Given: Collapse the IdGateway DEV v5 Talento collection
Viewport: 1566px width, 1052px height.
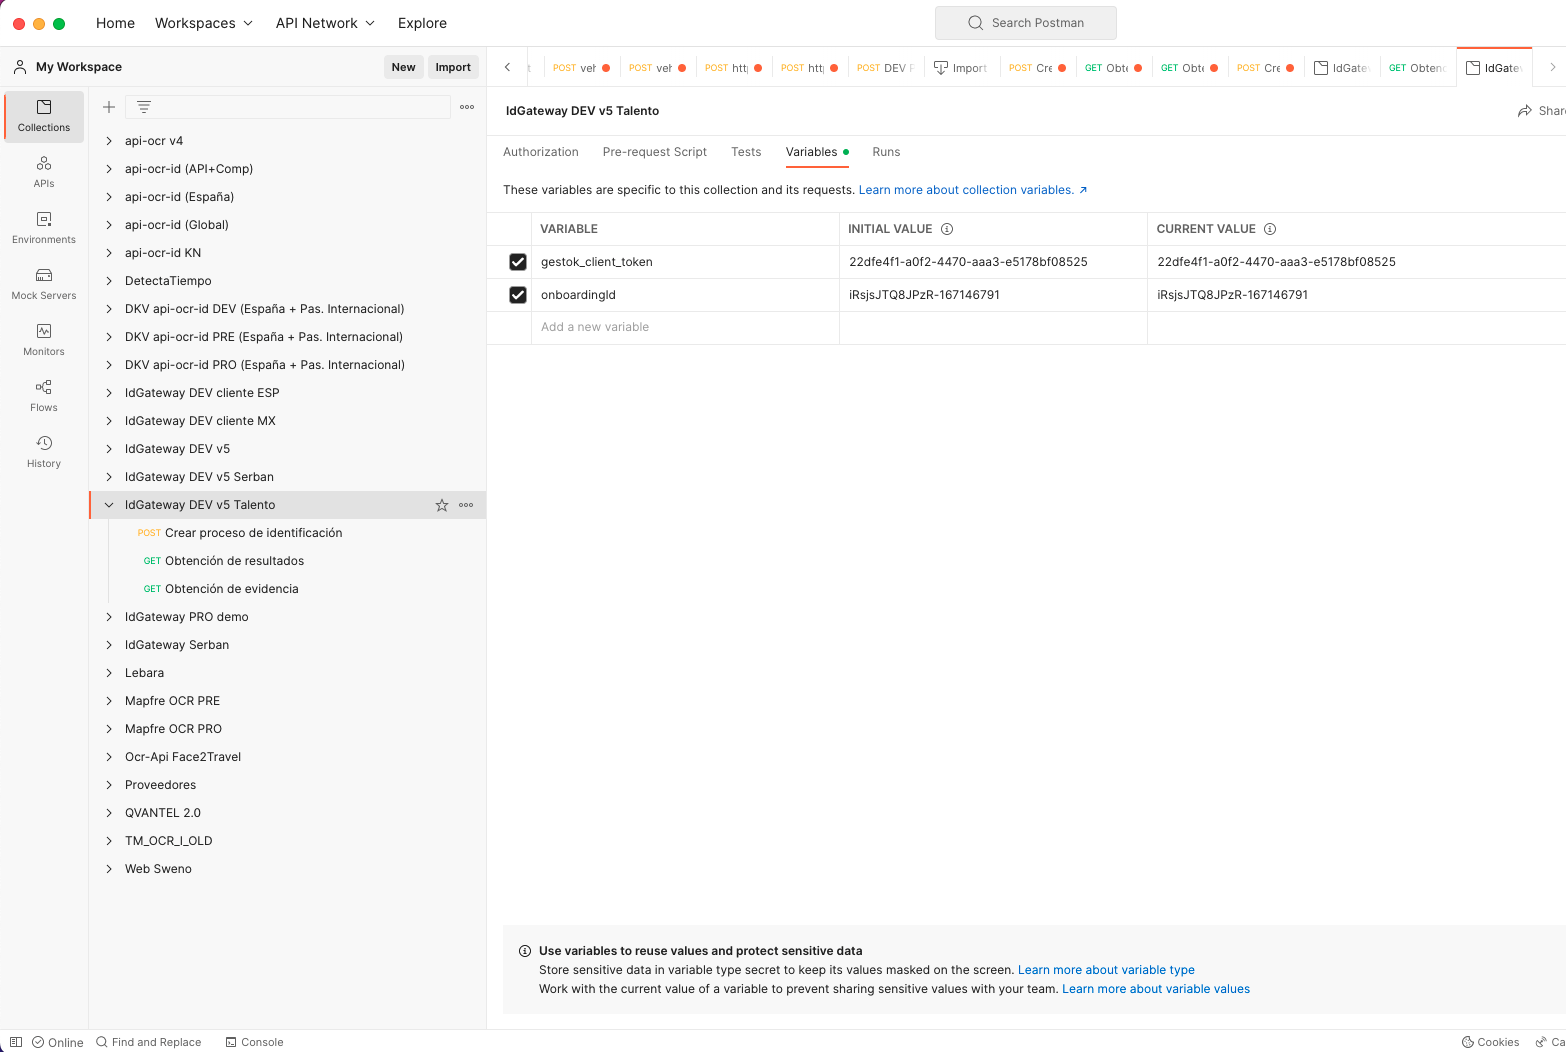Looking at the screenshot, I should click(109, 505).
